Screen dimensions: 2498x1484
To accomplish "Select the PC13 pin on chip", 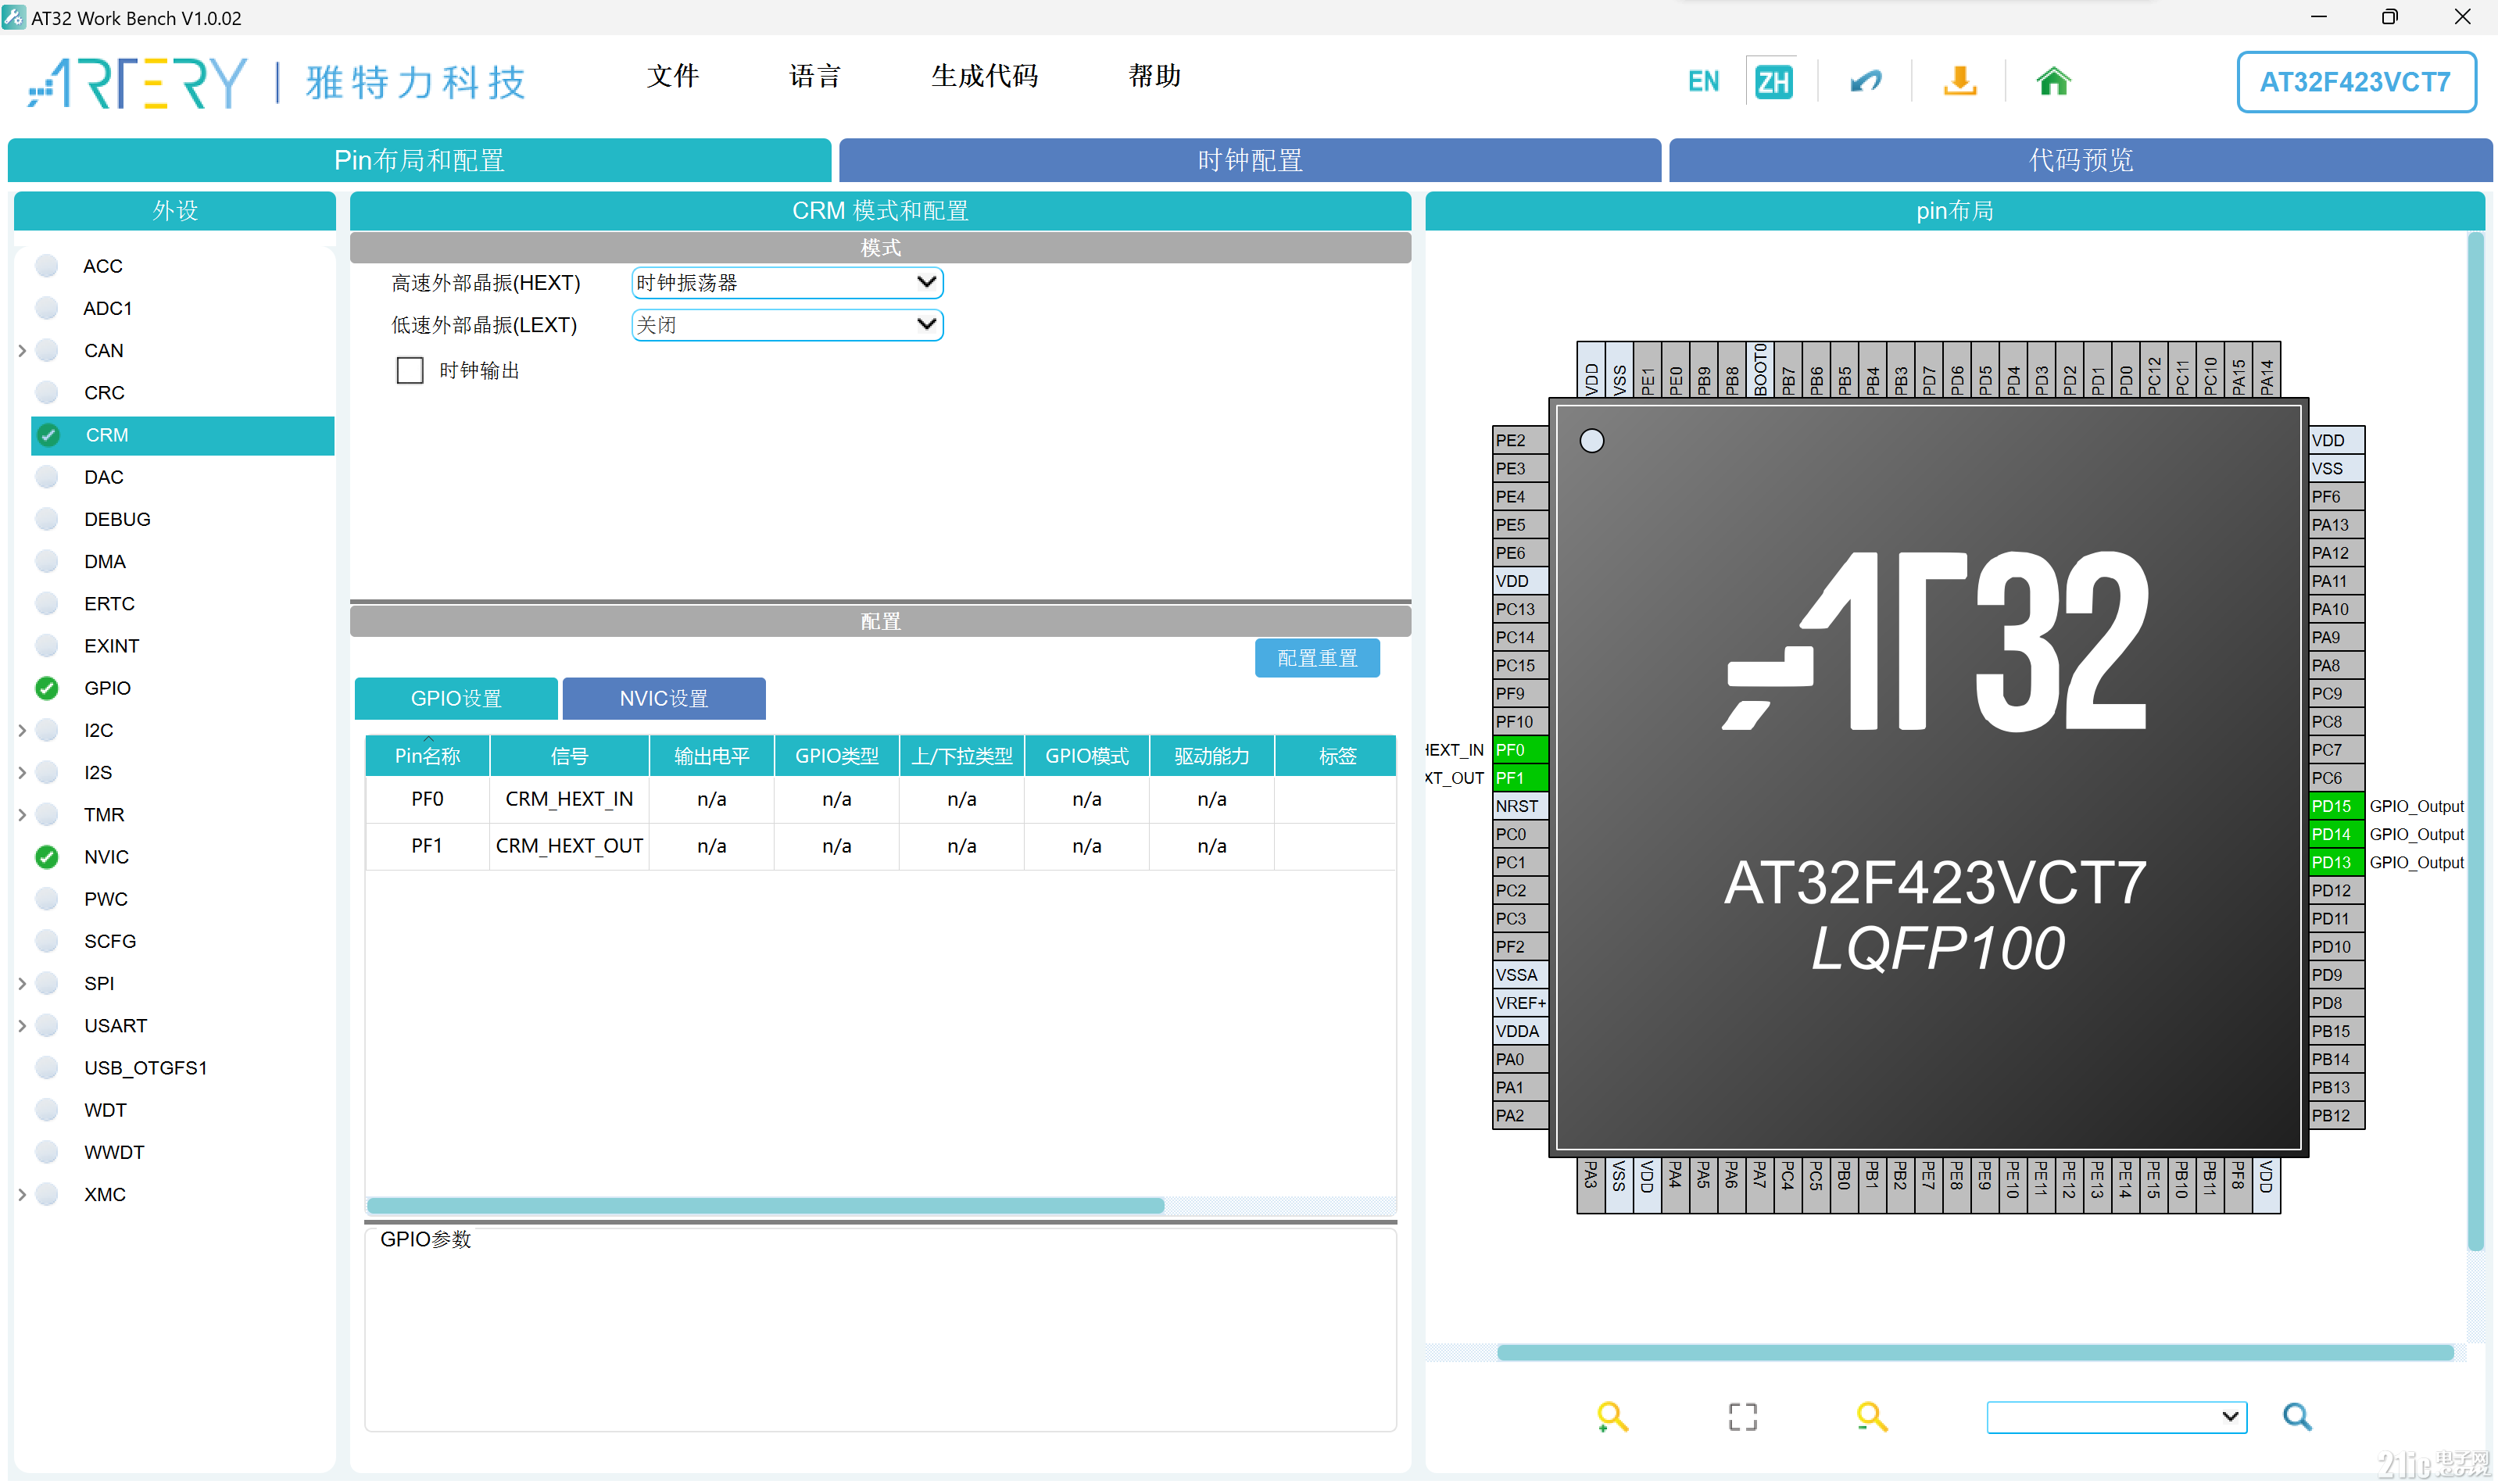I will click(1519, 609).
